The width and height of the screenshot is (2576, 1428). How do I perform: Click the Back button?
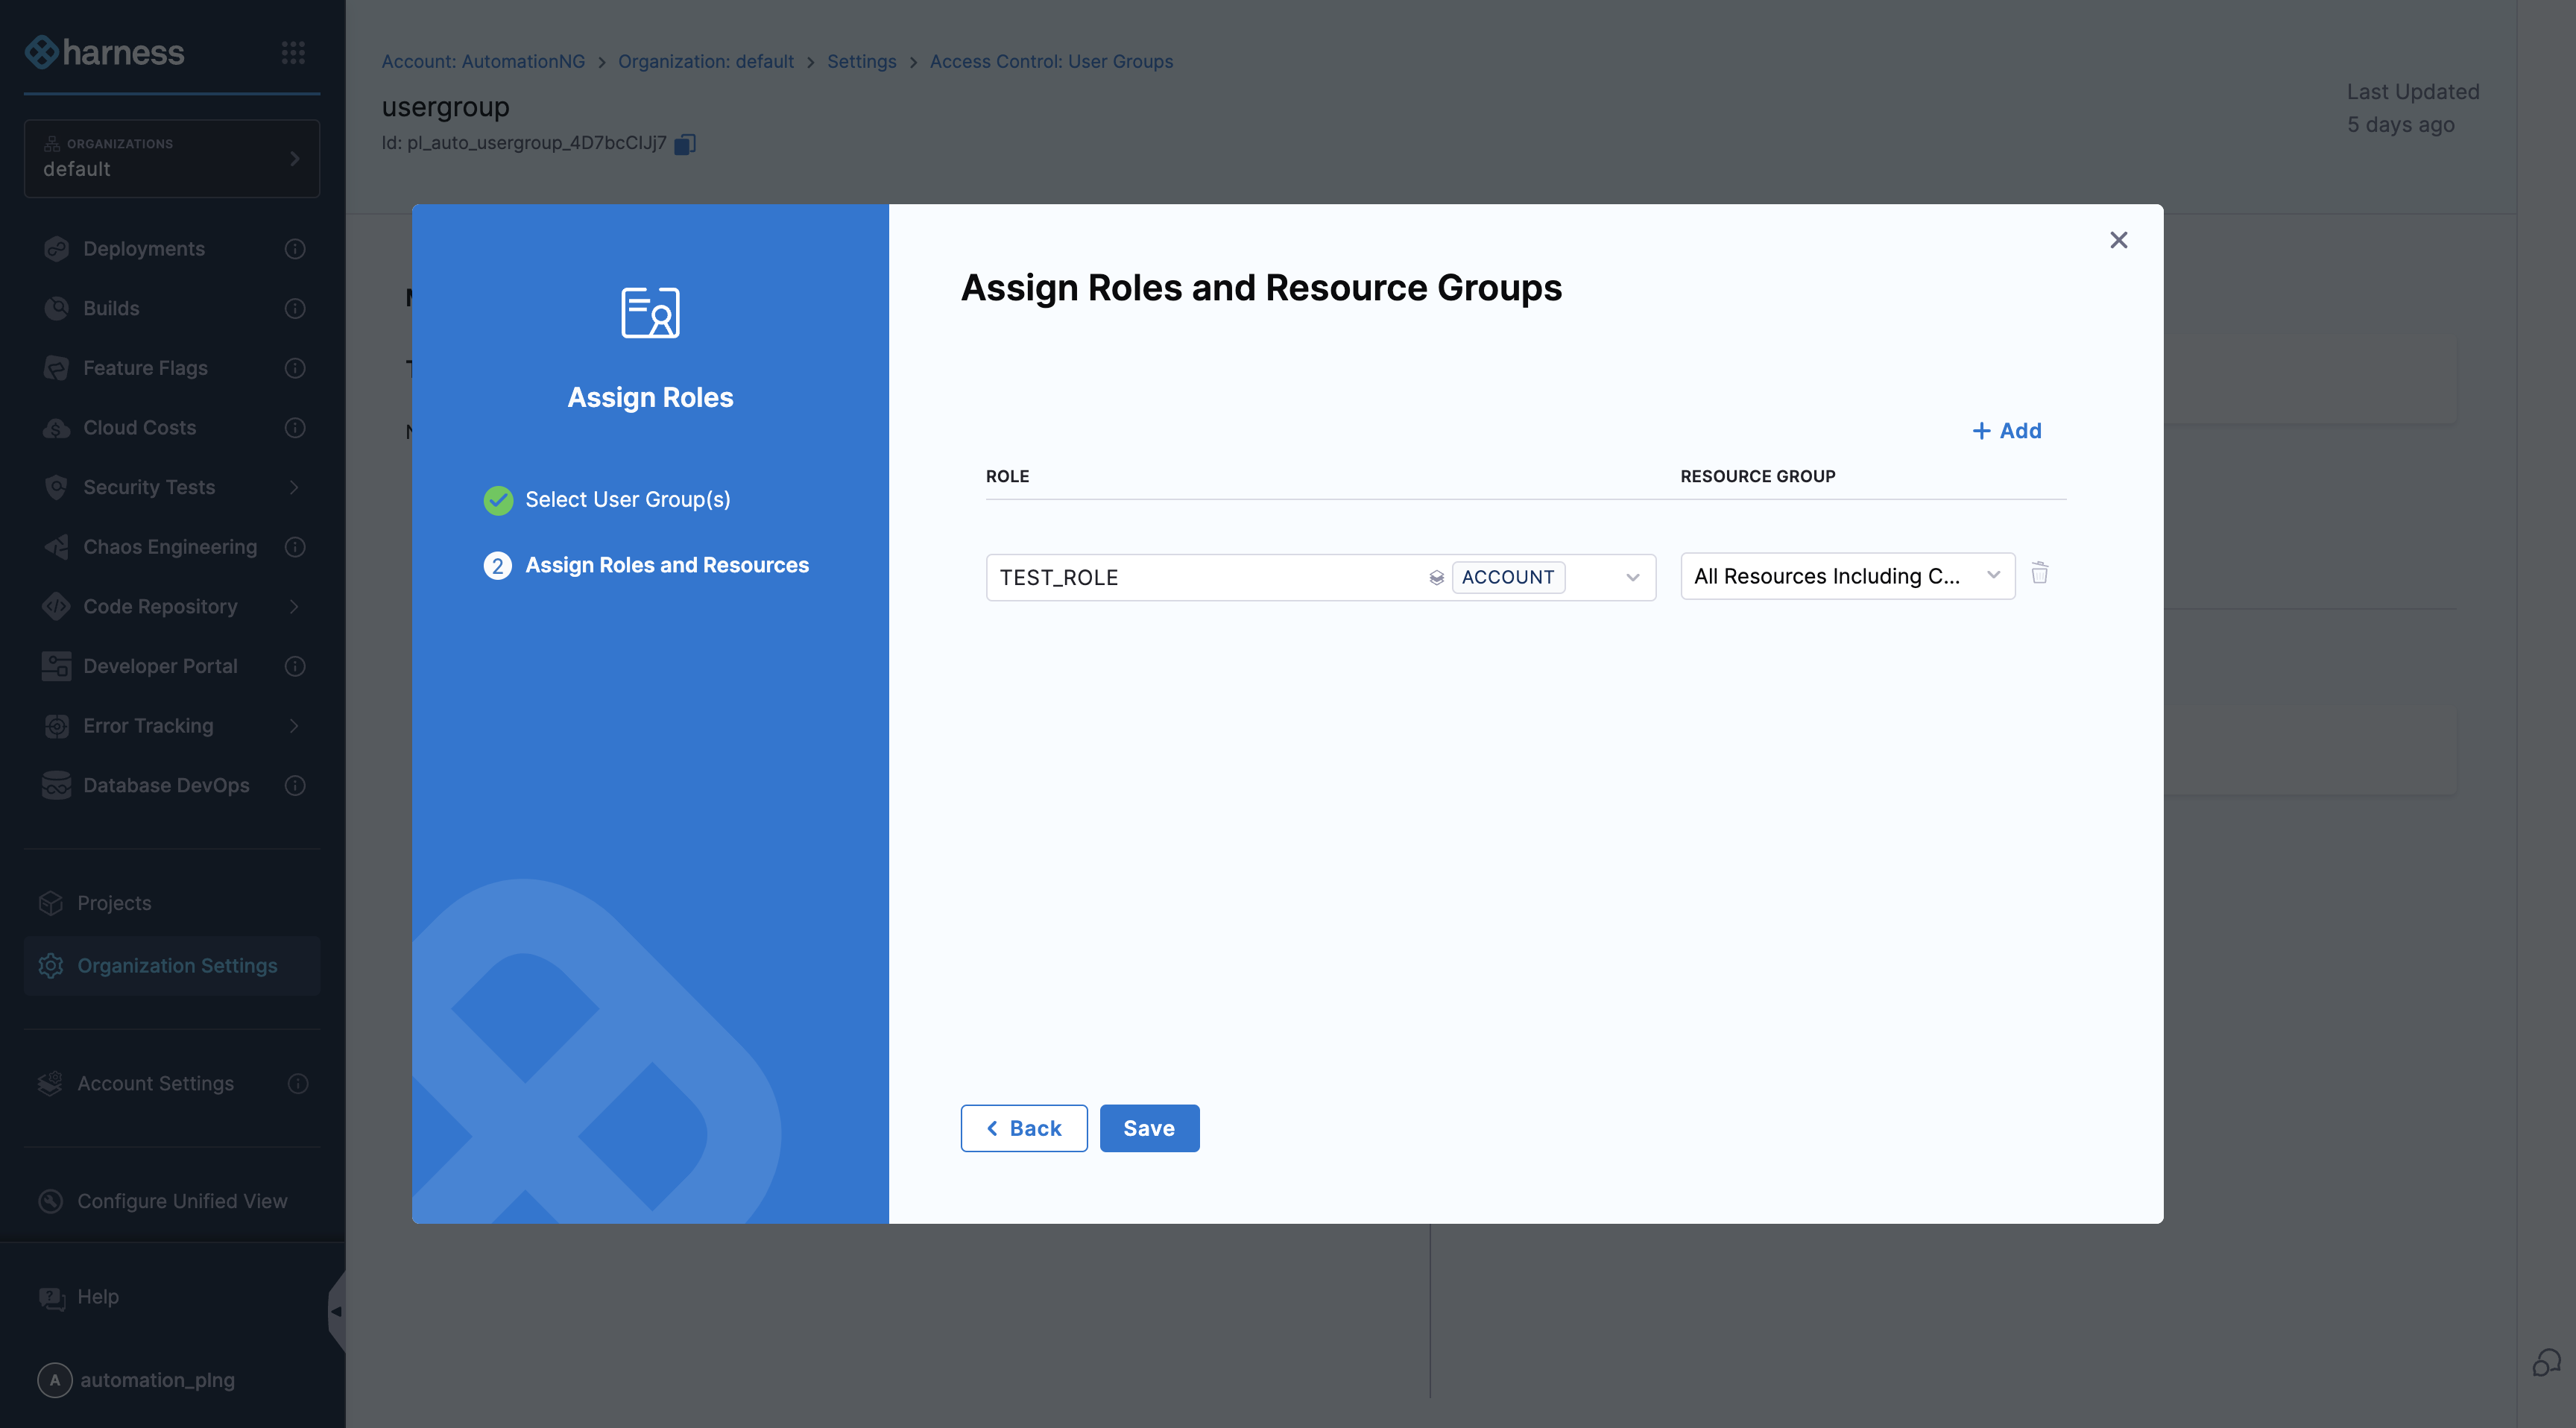tap(1023, 1128)
